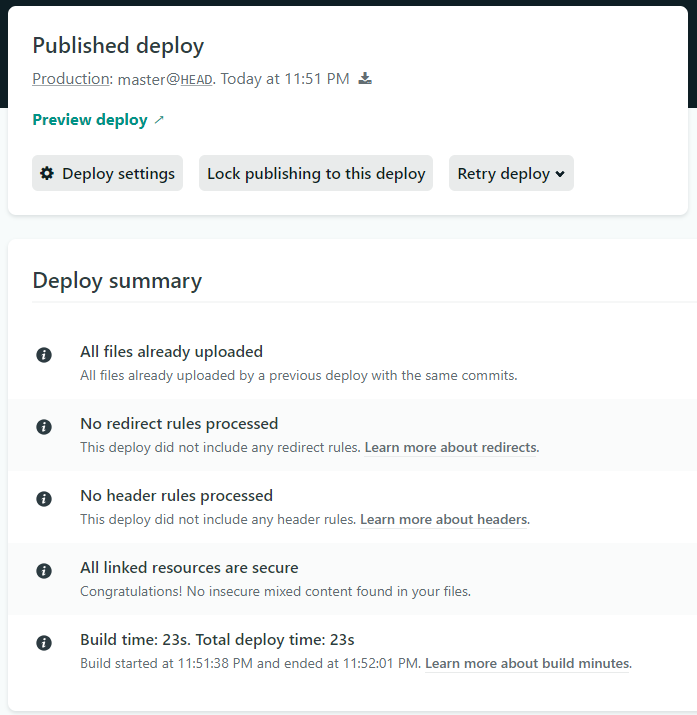This screenshot has height=715, width=697.
Task: Open Learn more about build minutes
Action: [x=527, y=664]
